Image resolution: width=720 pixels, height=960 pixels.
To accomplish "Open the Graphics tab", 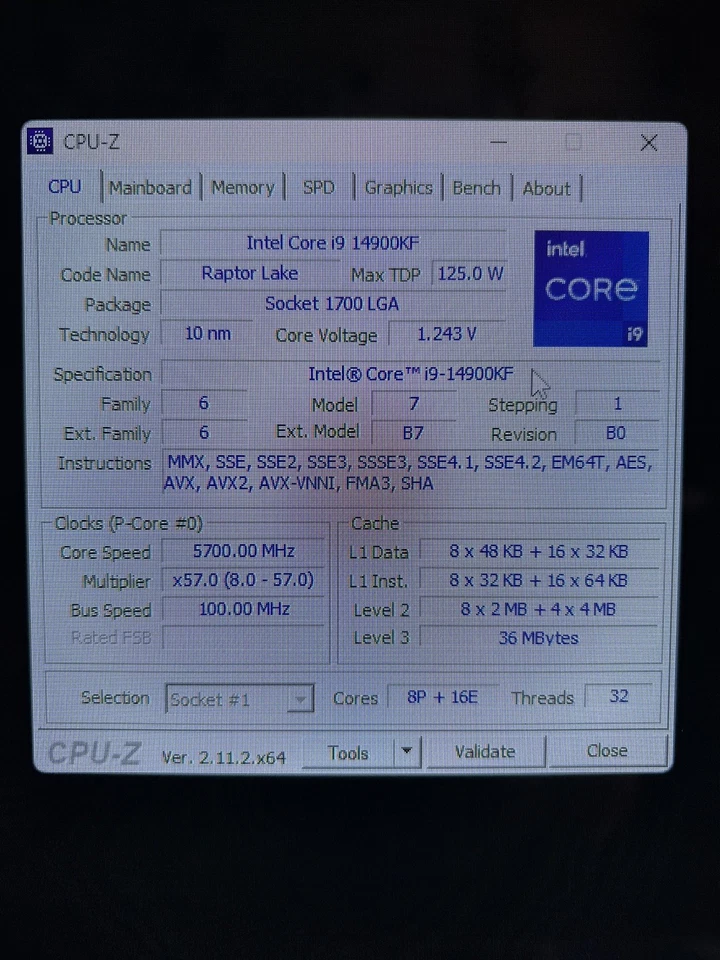I will click(399, 188).
